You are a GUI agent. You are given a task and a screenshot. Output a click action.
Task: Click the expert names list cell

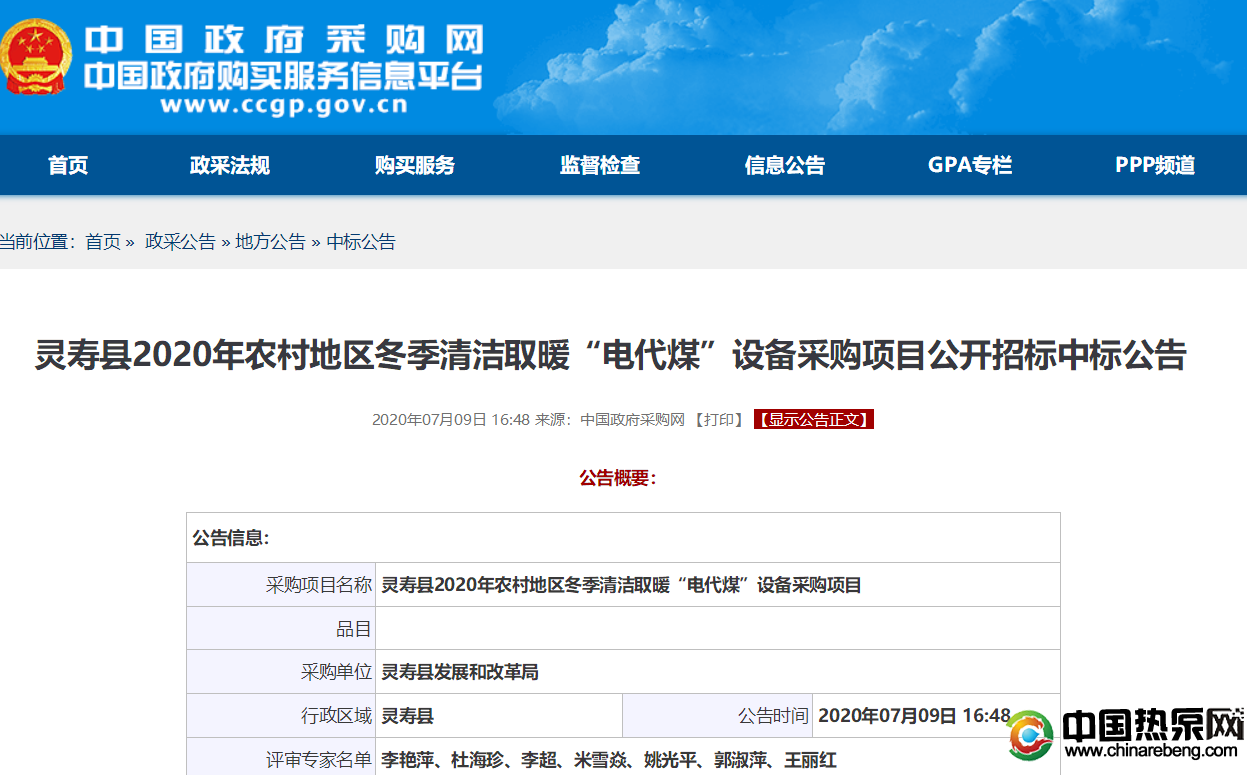click(718, 757)
